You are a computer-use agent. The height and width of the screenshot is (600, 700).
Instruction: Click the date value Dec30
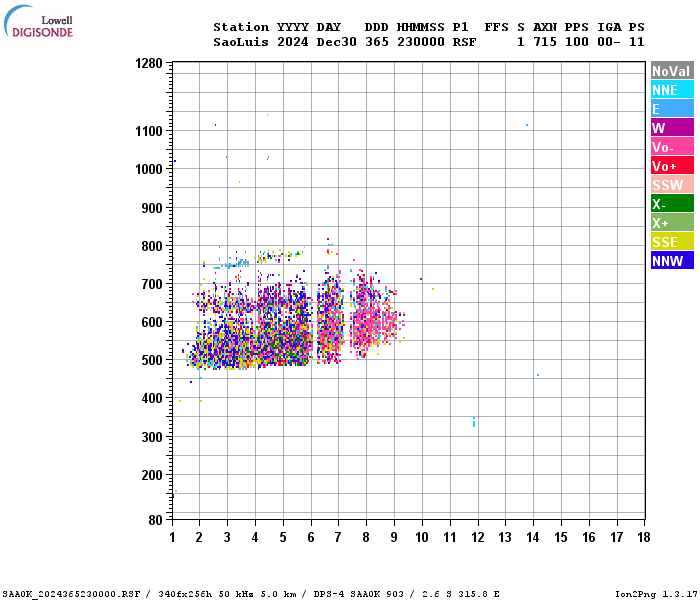point(337,42)
